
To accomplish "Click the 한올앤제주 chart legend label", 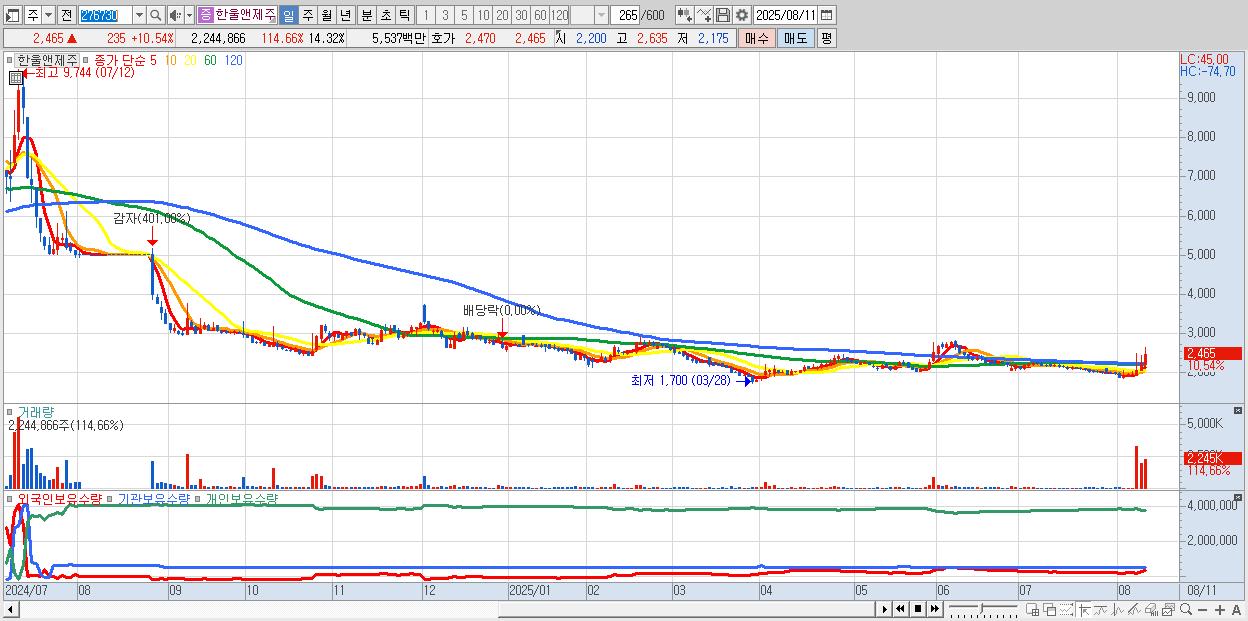I will pos(48,60).
